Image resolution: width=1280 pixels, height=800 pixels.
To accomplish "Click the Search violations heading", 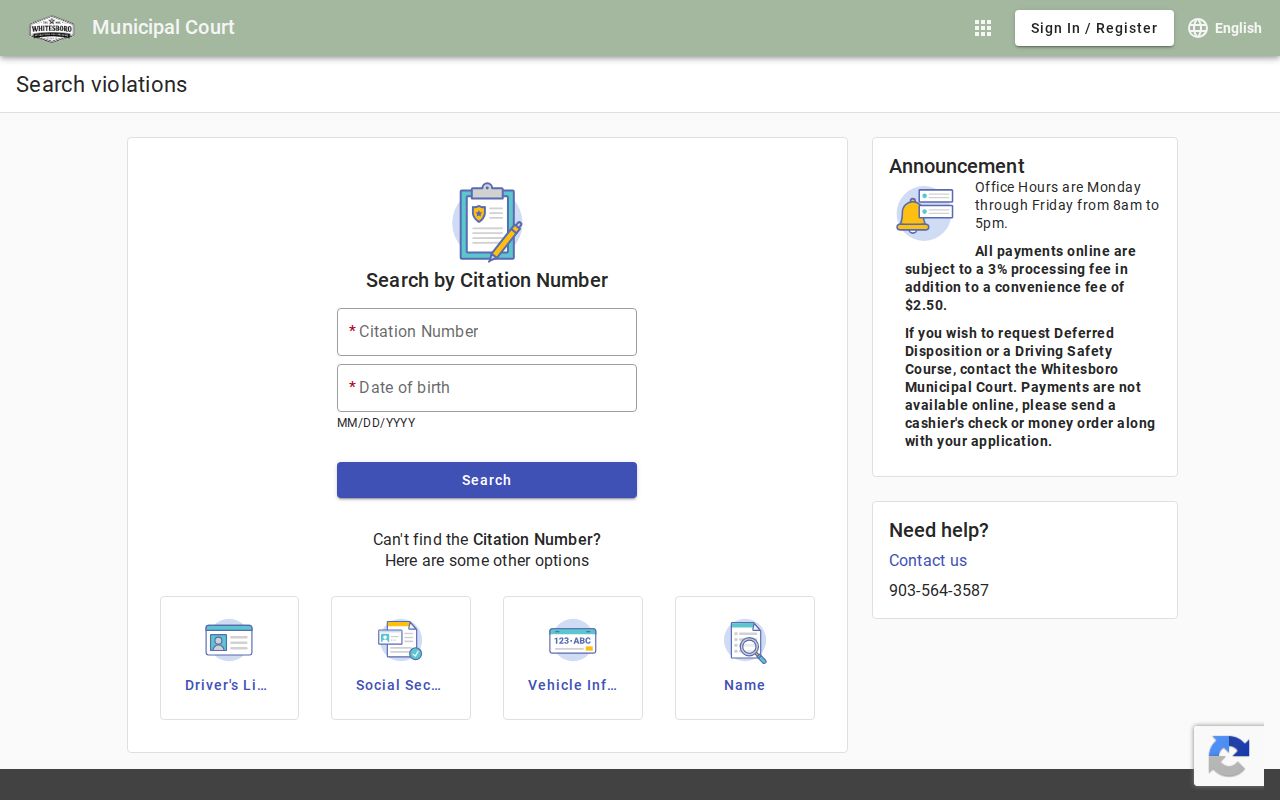I will (x=102, y=84).
